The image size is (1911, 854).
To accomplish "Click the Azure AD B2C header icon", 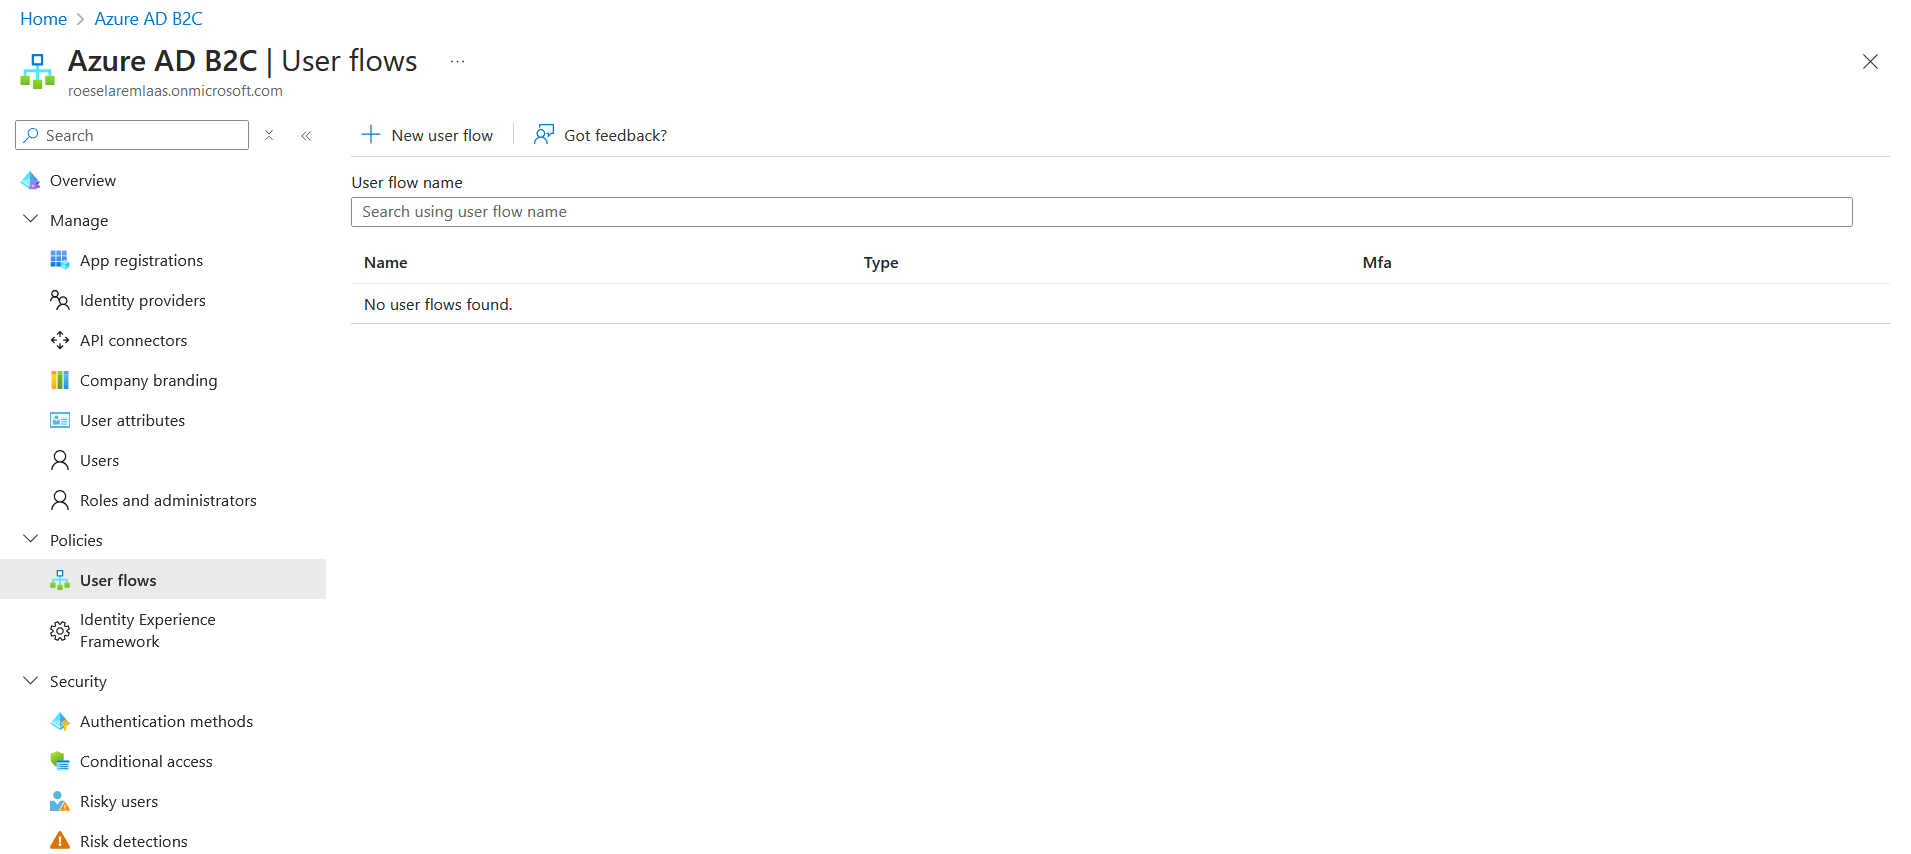I will click(38, 71).
